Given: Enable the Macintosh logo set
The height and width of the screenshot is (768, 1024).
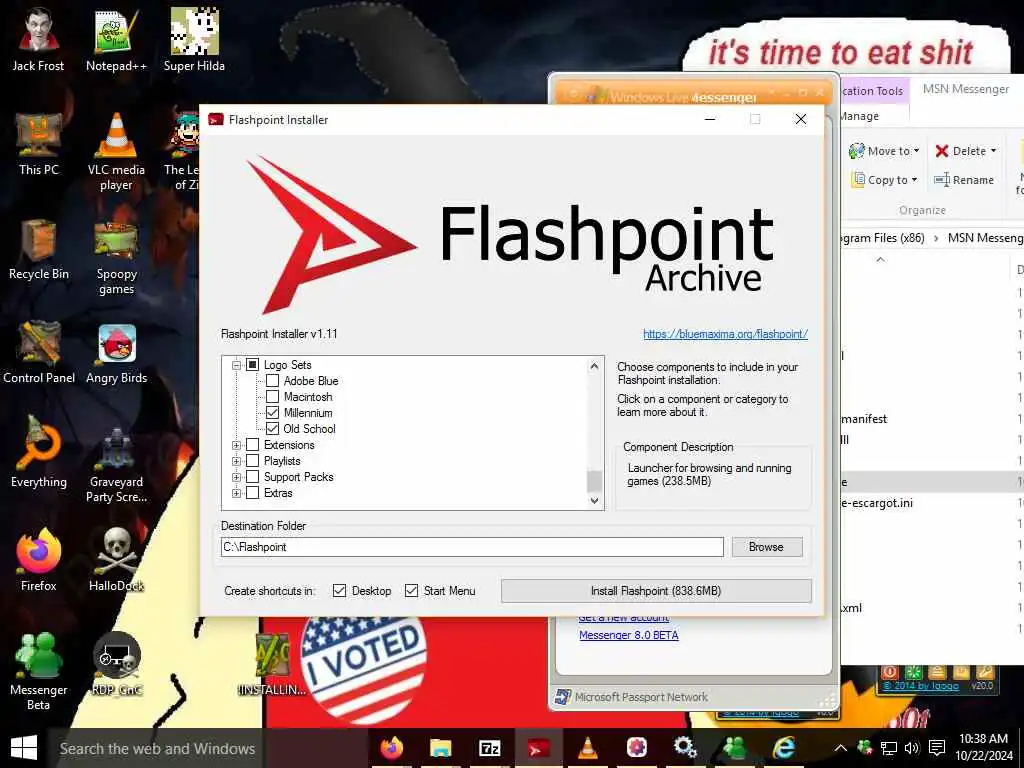Looking at the screenshot, I should coord(272,397).
